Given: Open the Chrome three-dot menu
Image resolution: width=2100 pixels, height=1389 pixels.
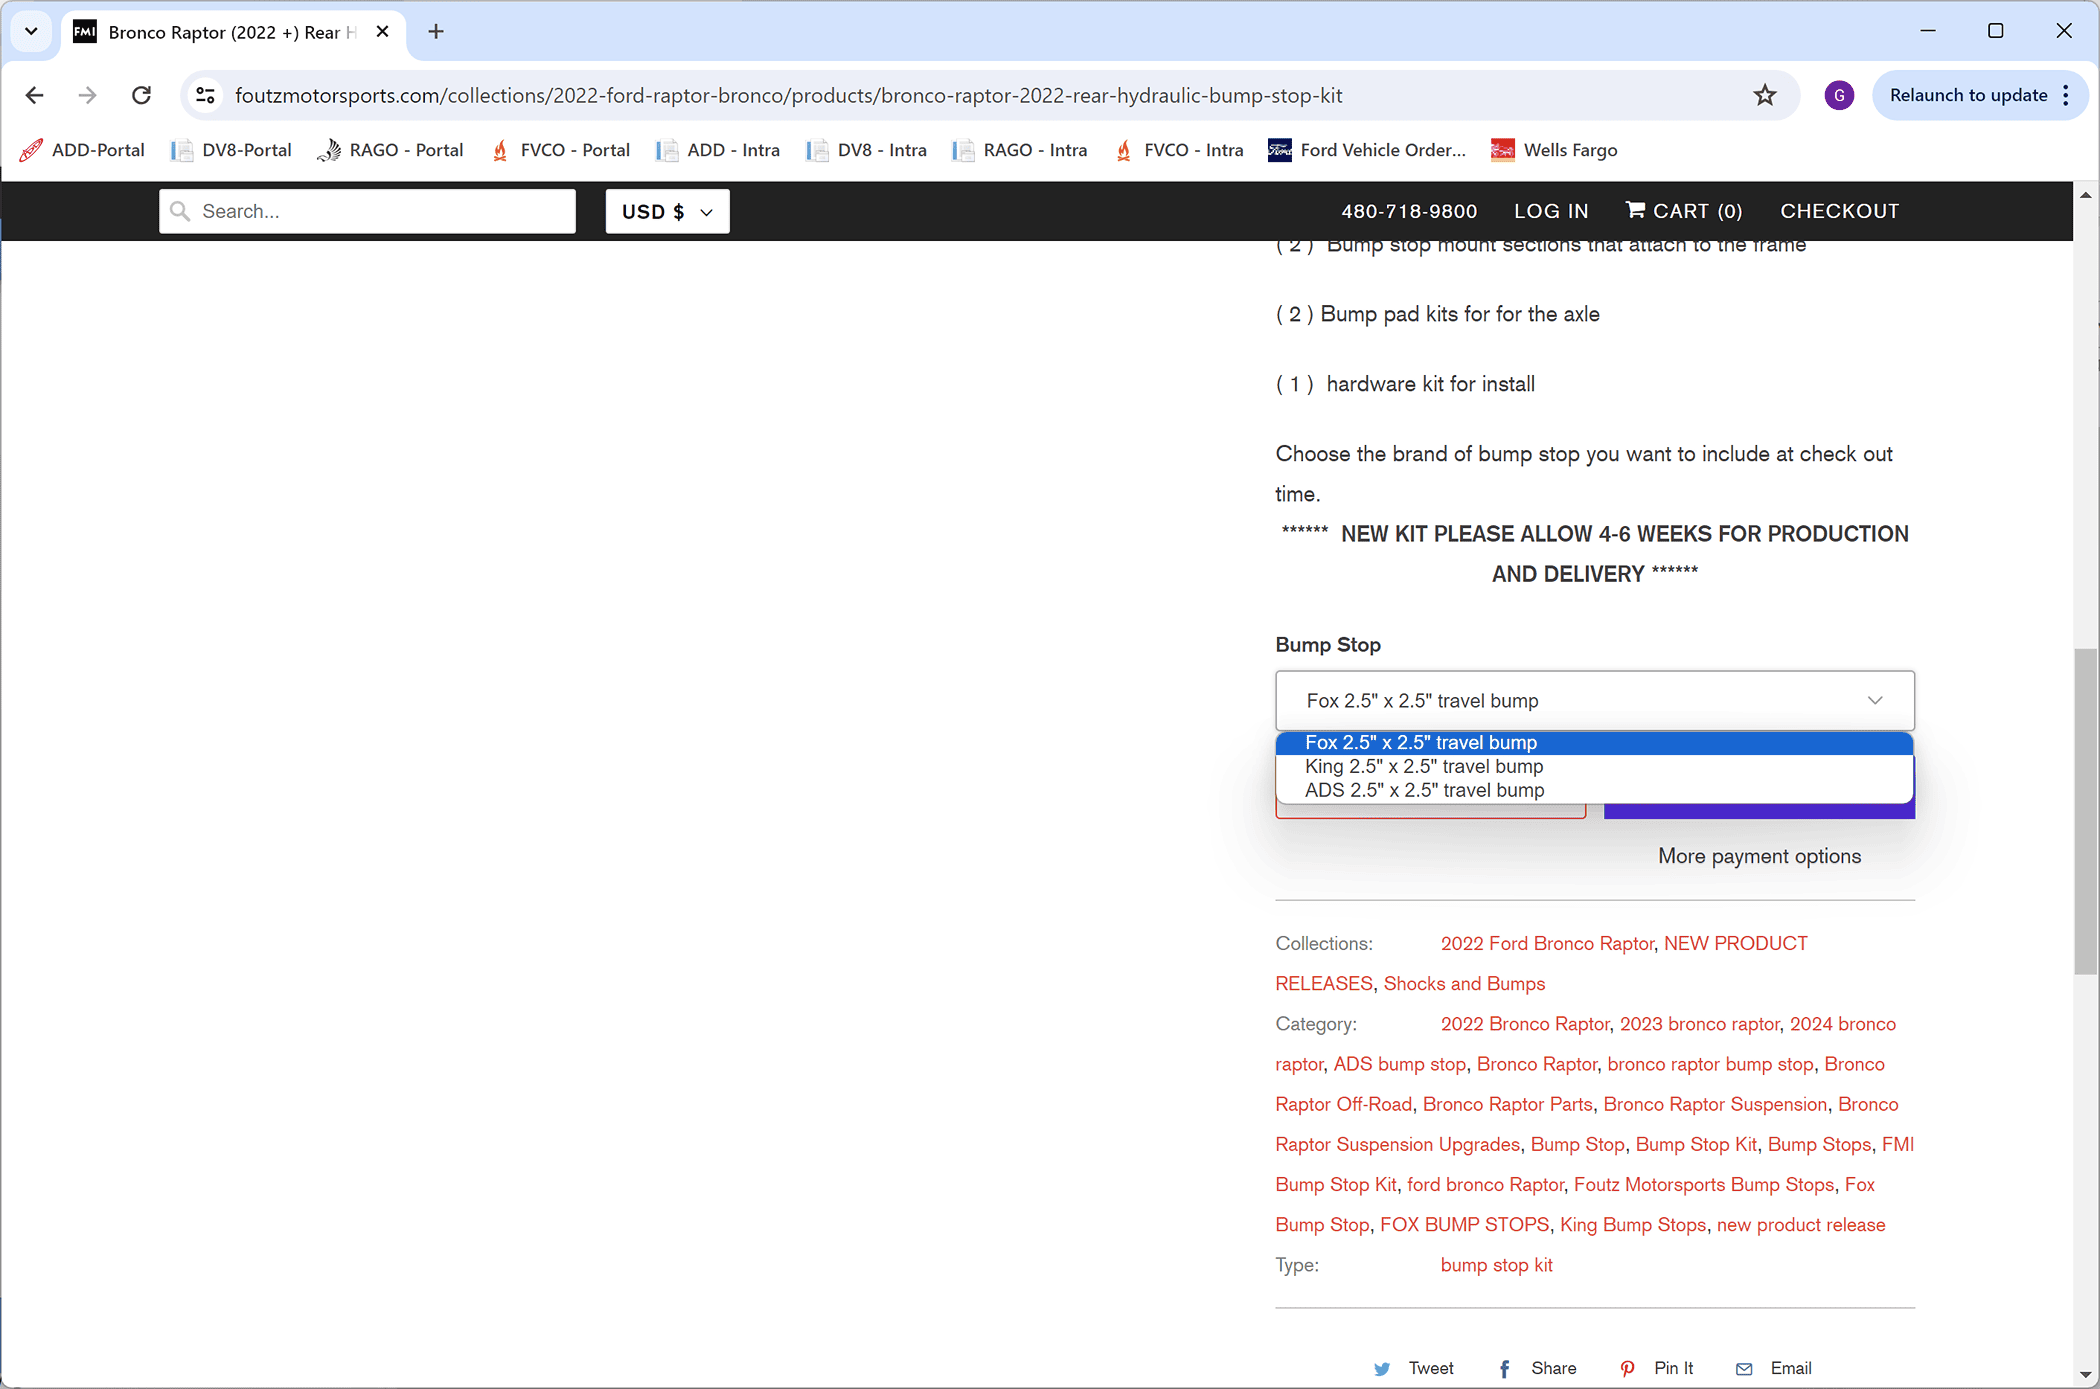Looking at the screenshot, I should [2066, 95].
